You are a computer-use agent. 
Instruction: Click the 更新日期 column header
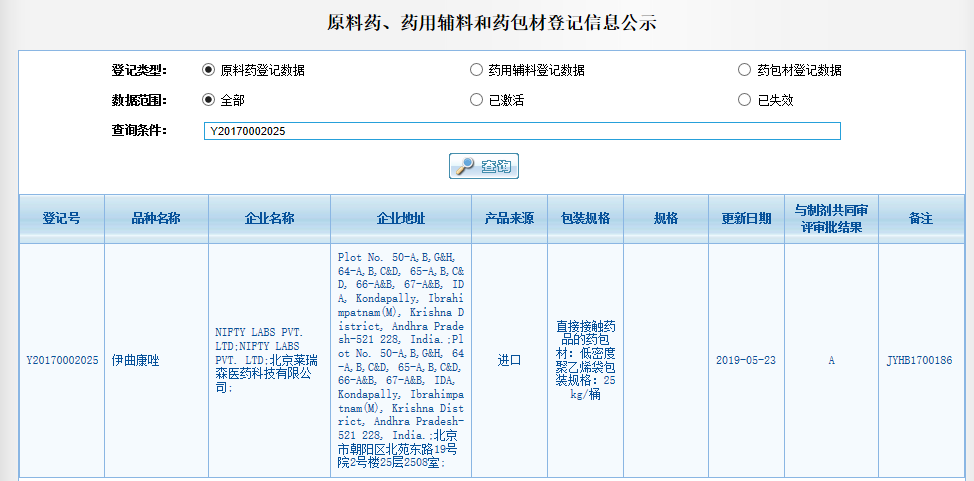(x=746, y=219)
